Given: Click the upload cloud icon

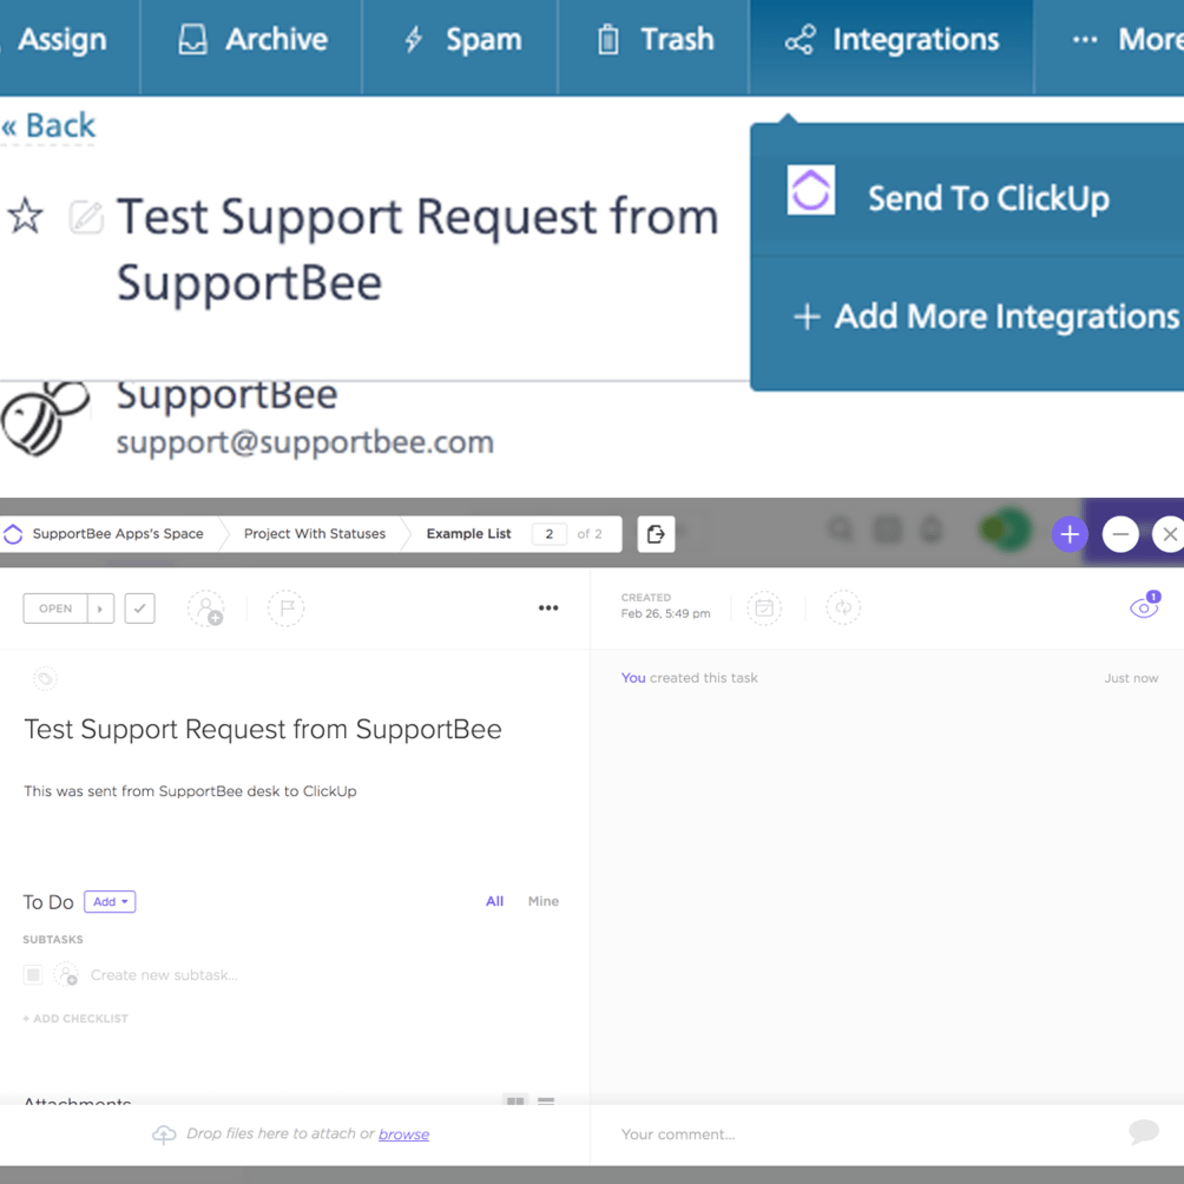Looking at the screenshot, I should 164,1135.
